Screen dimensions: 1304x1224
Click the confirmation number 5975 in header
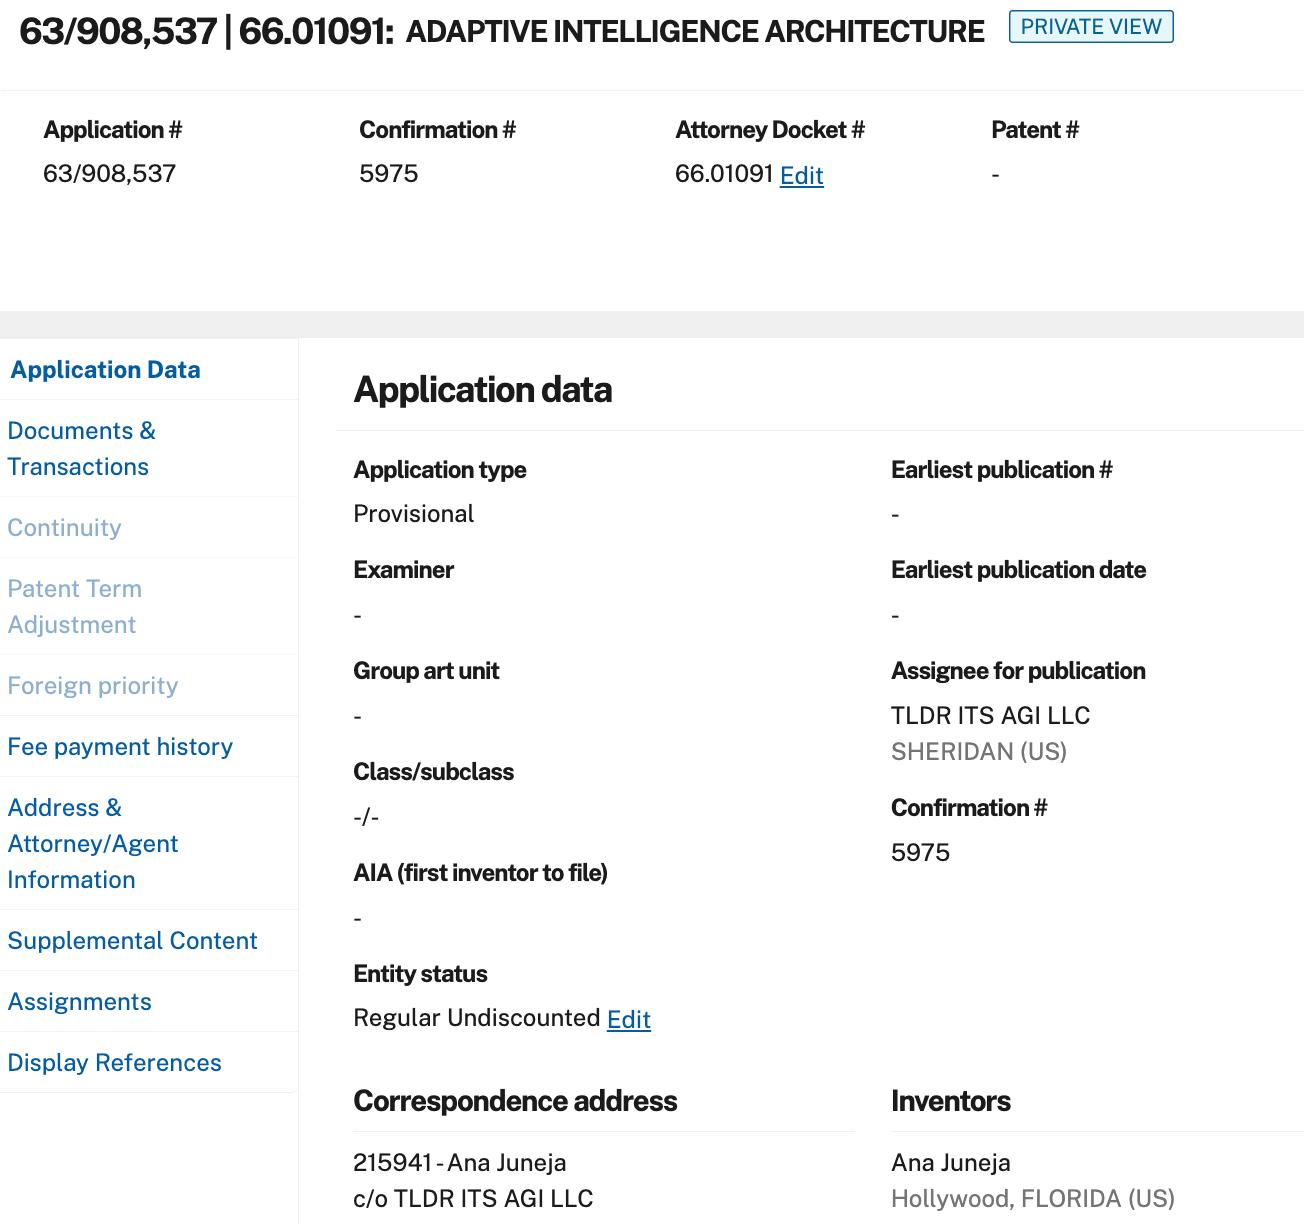(388, 174)
